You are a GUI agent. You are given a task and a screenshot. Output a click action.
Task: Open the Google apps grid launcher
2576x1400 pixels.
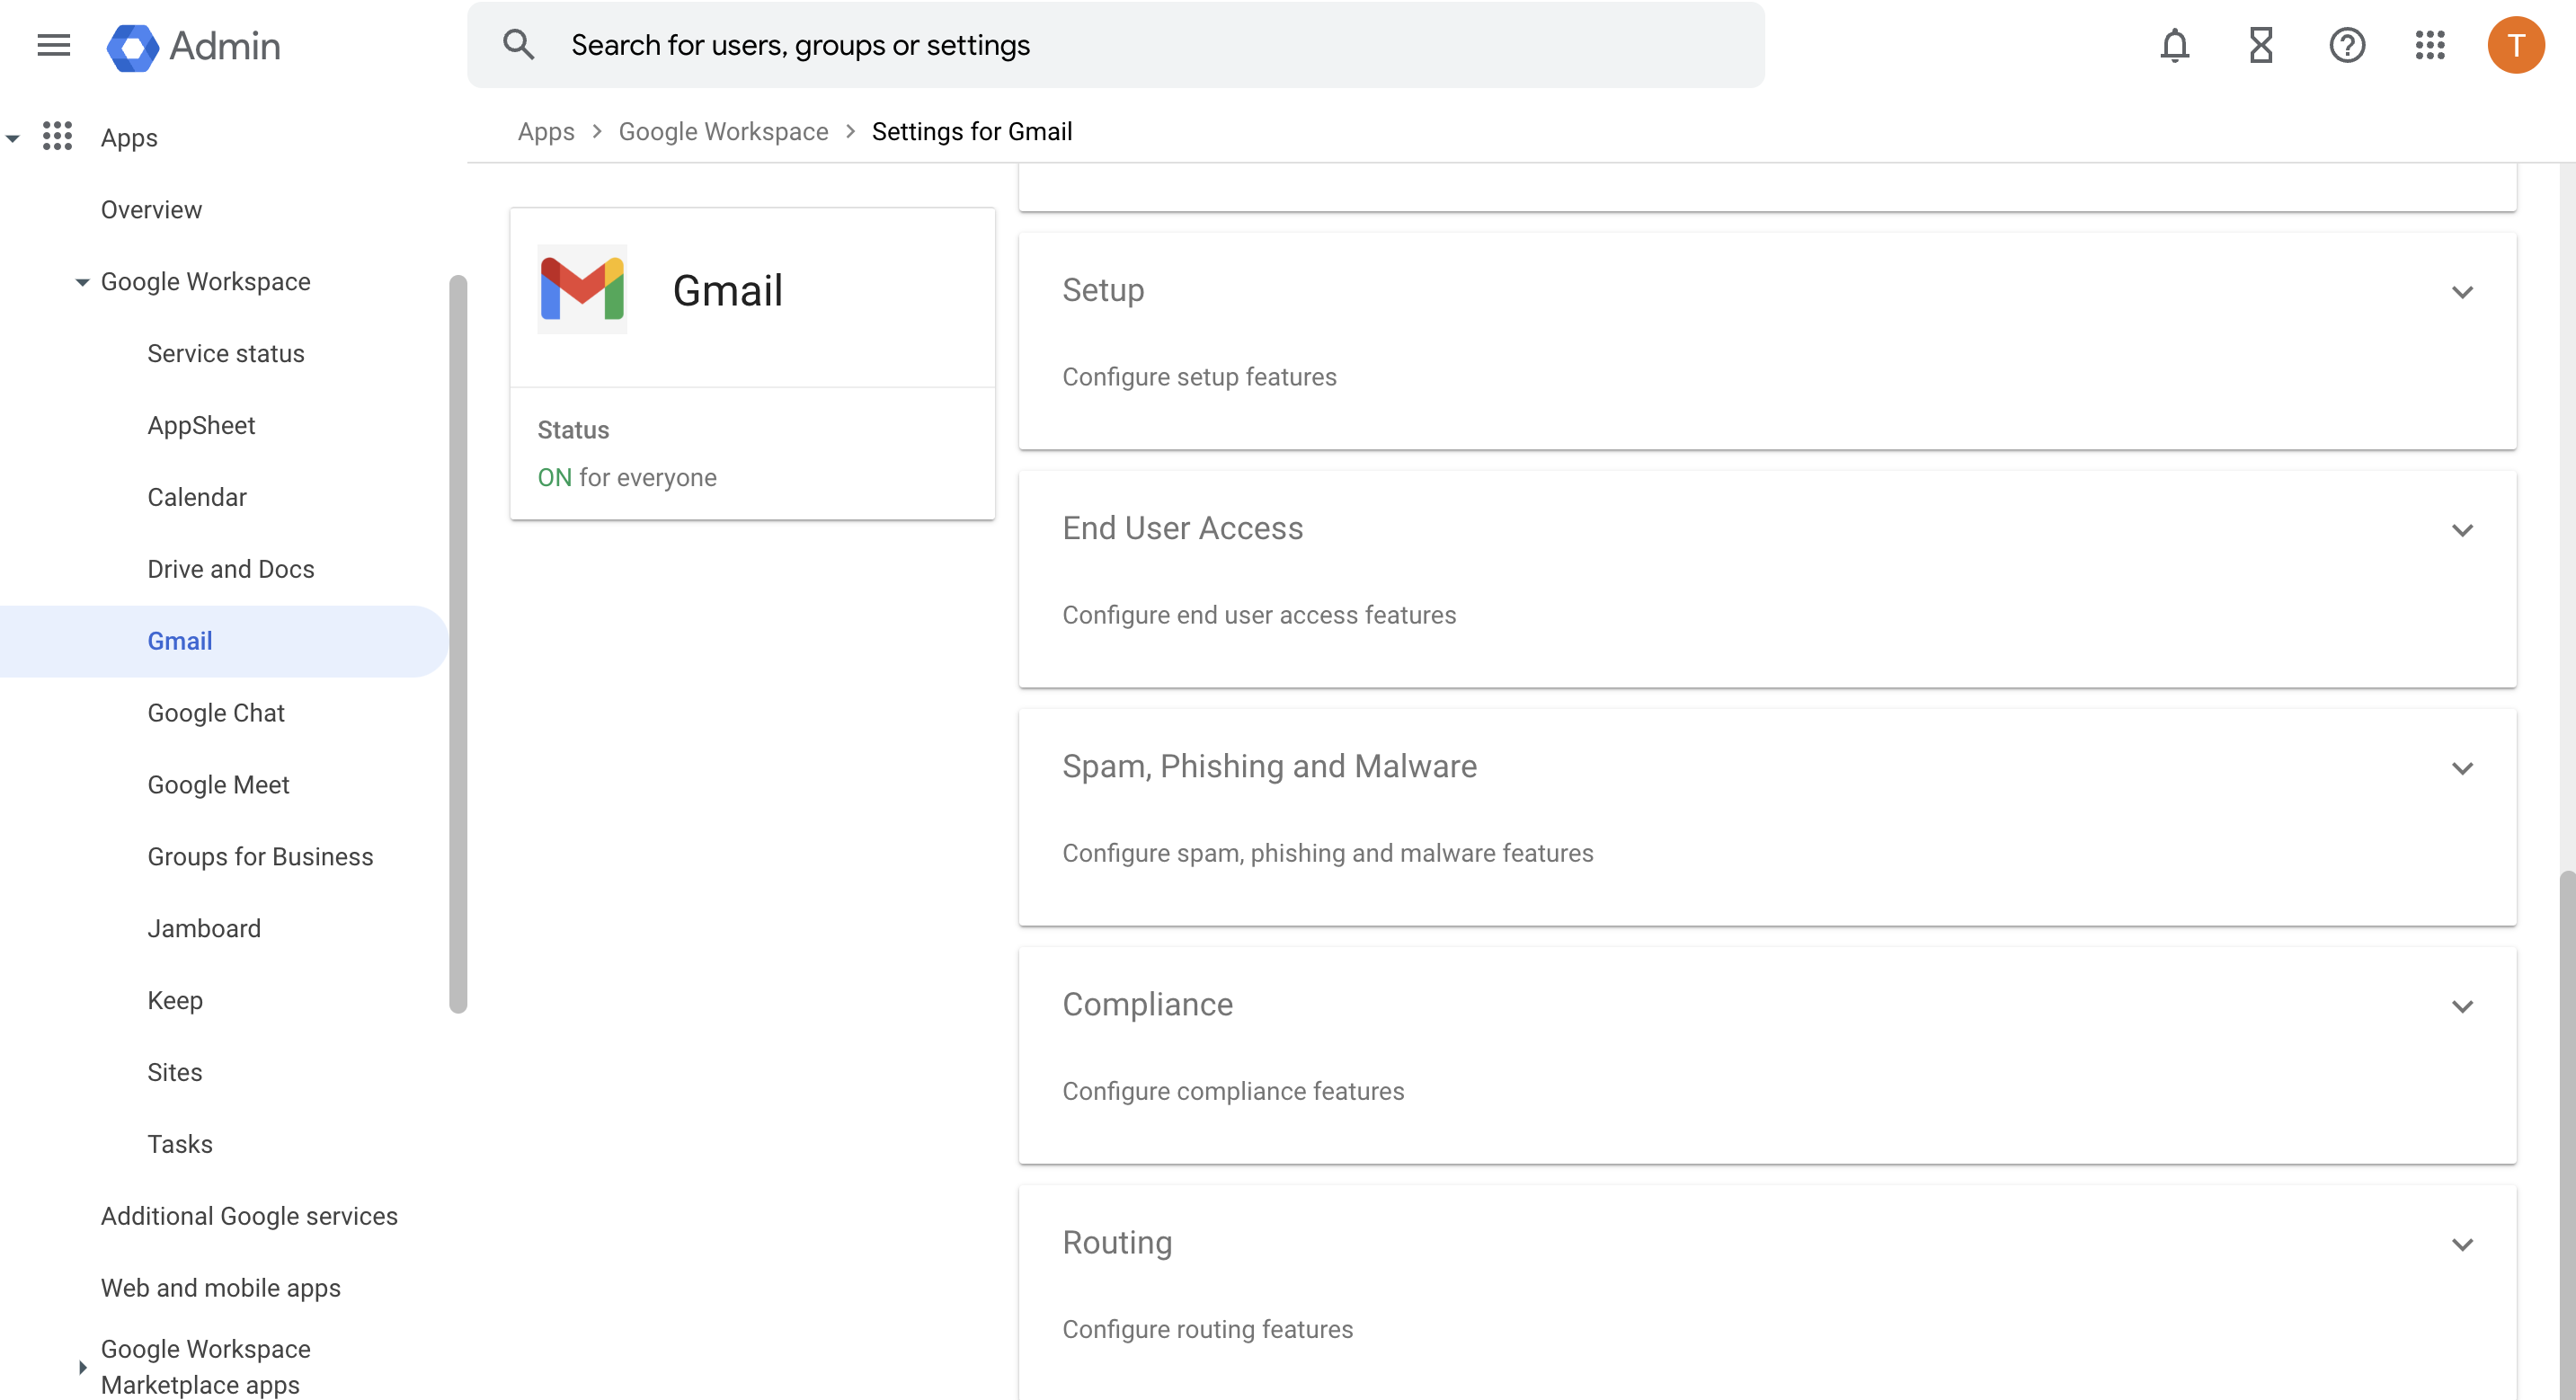[2429, 45]
